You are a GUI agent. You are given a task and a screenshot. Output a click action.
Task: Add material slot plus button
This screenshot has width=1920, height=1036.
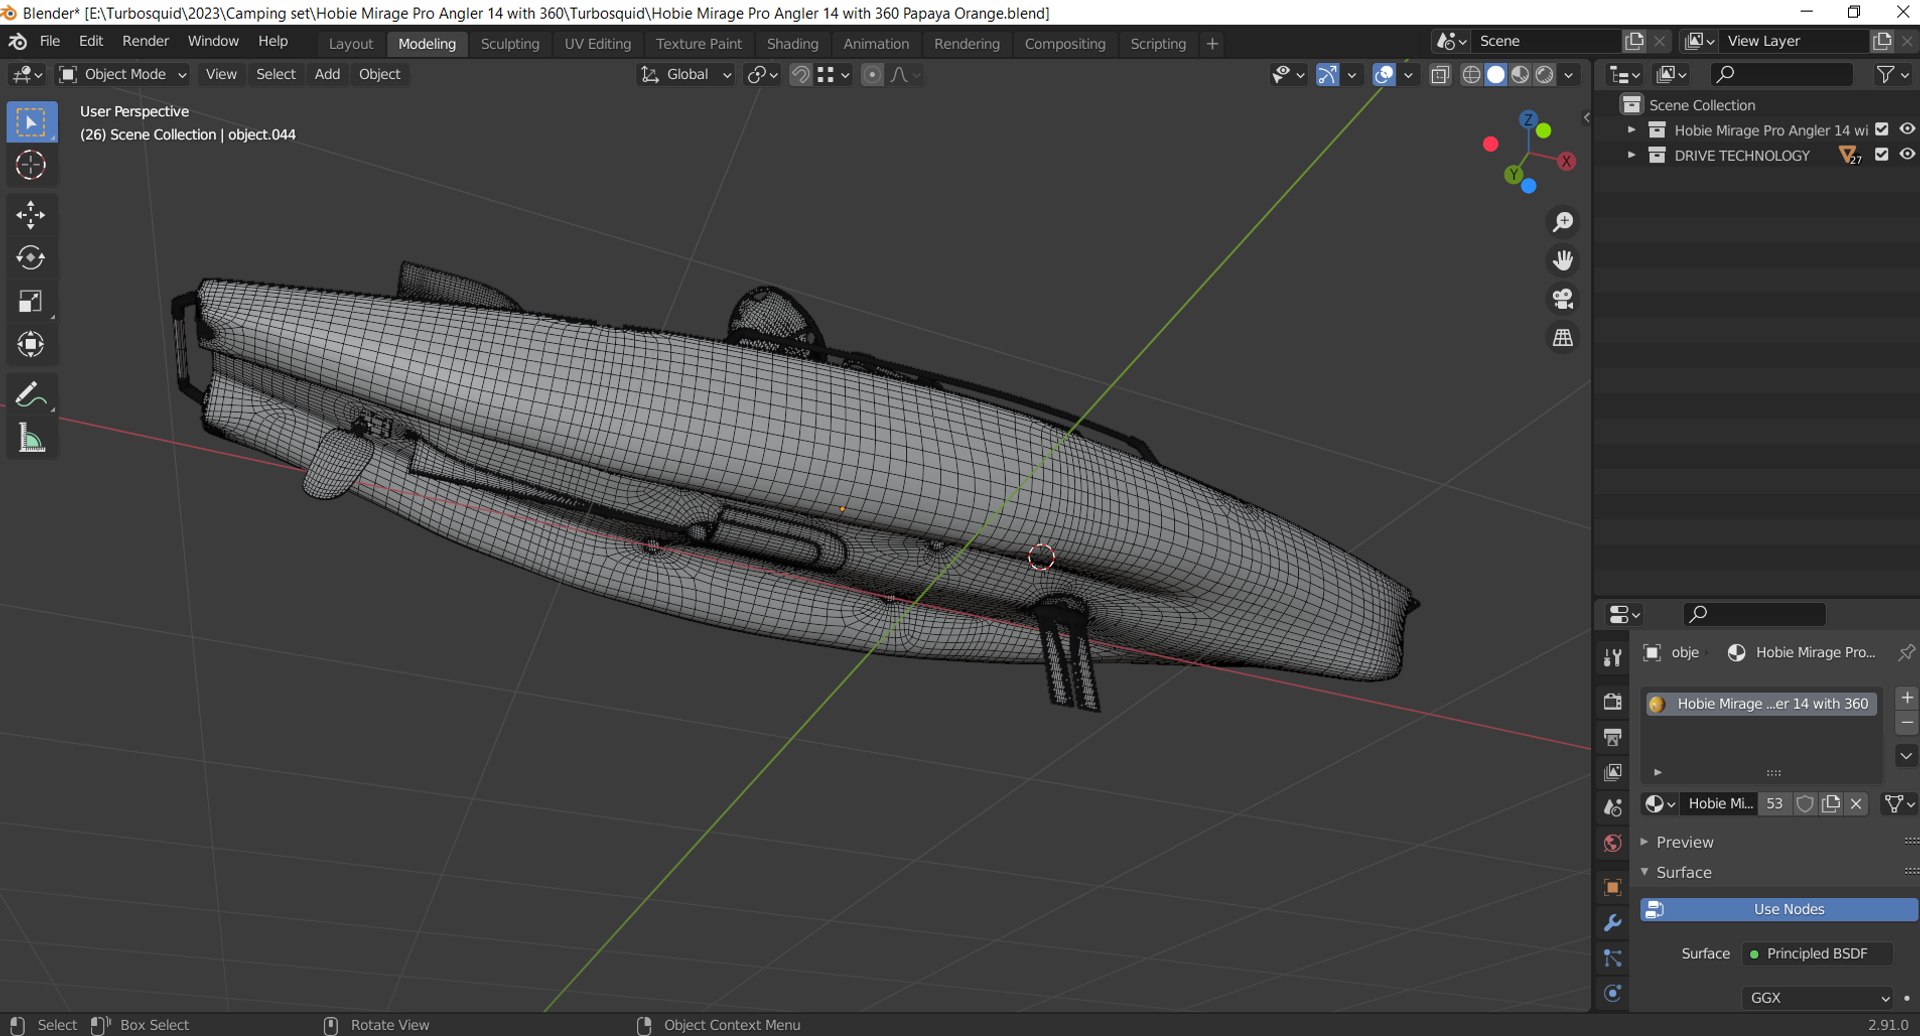coord(1906,697)
